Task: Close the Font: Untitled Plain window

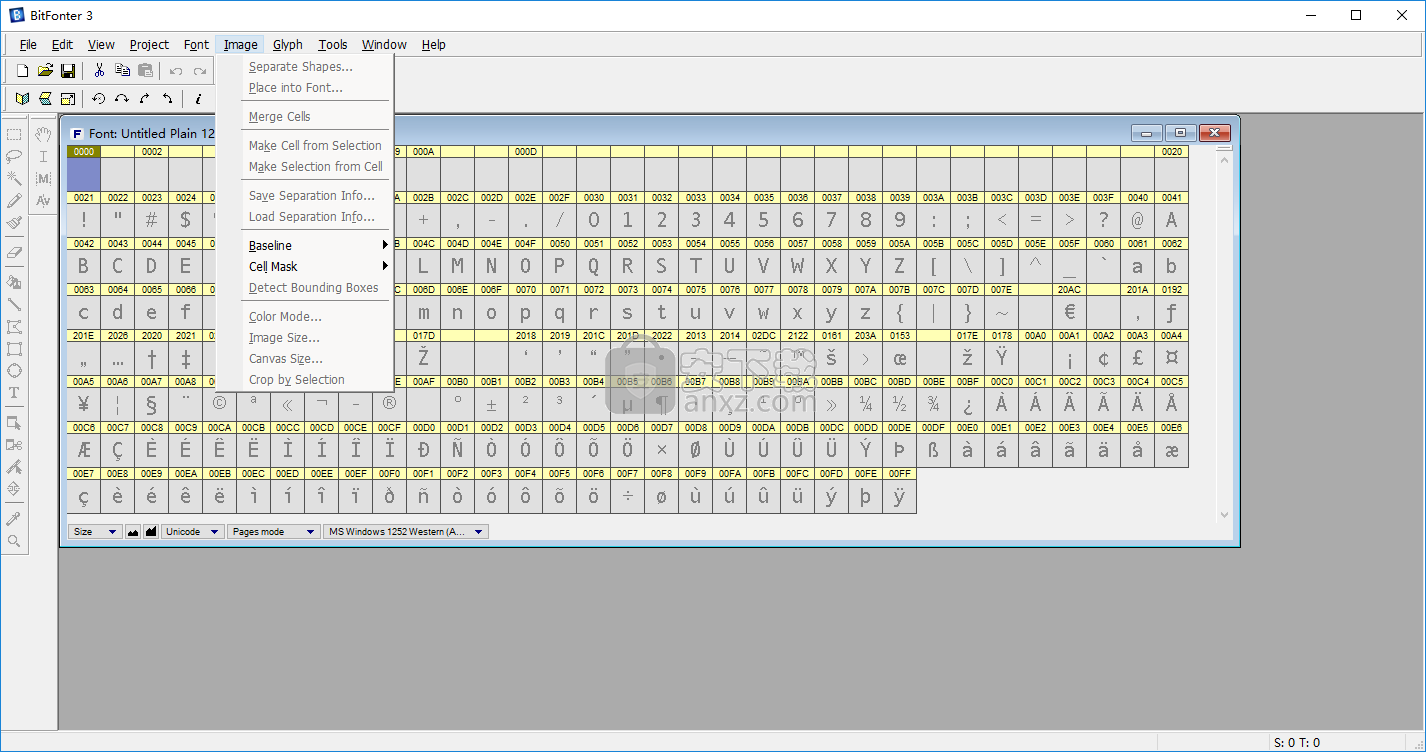Action: pyautogui.click(x=1214, y=133)
